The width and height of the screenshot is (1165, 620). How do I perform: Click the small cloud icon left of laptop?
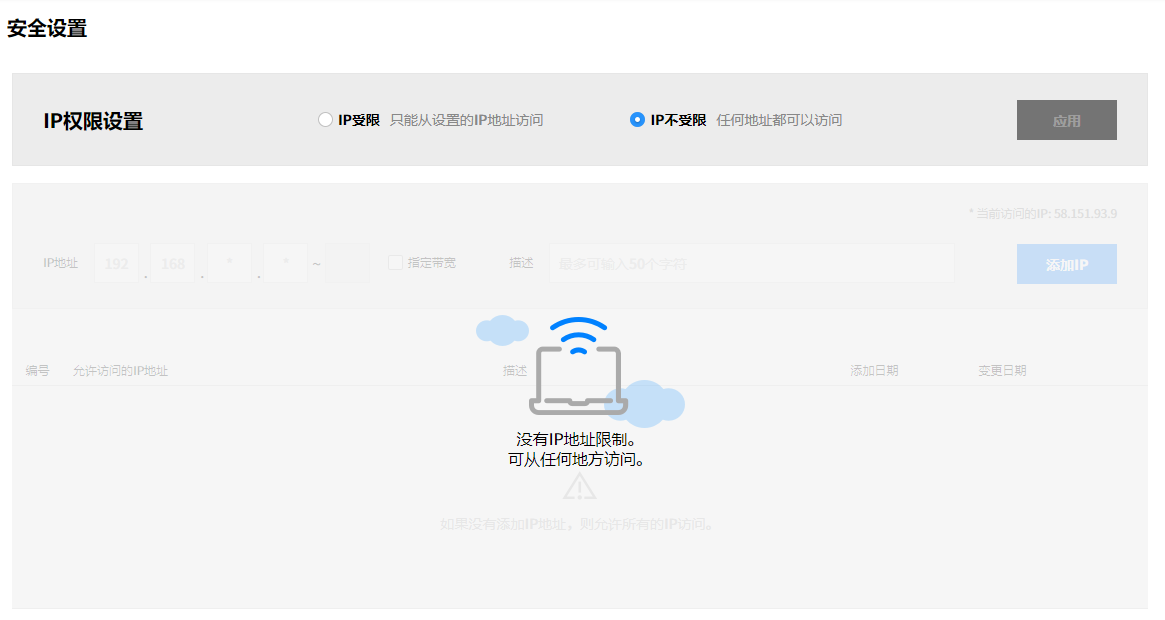pos(502,330)
